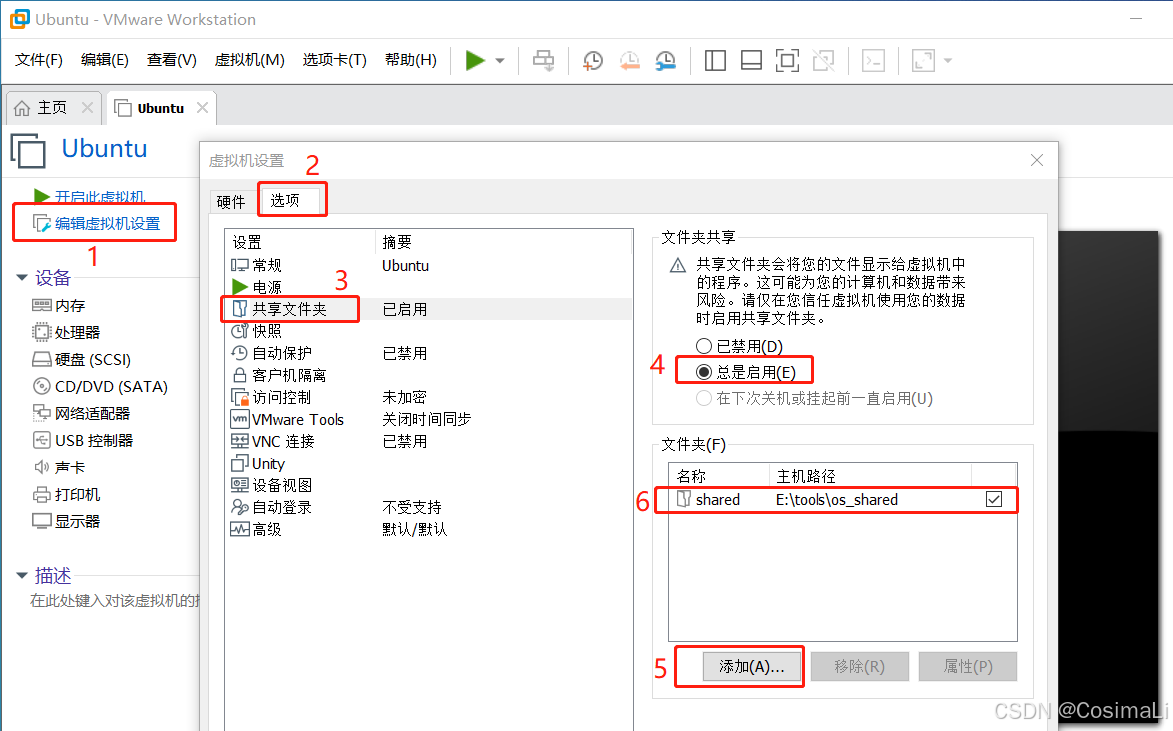Click the stretch guest display icon

tap(923, 61)
